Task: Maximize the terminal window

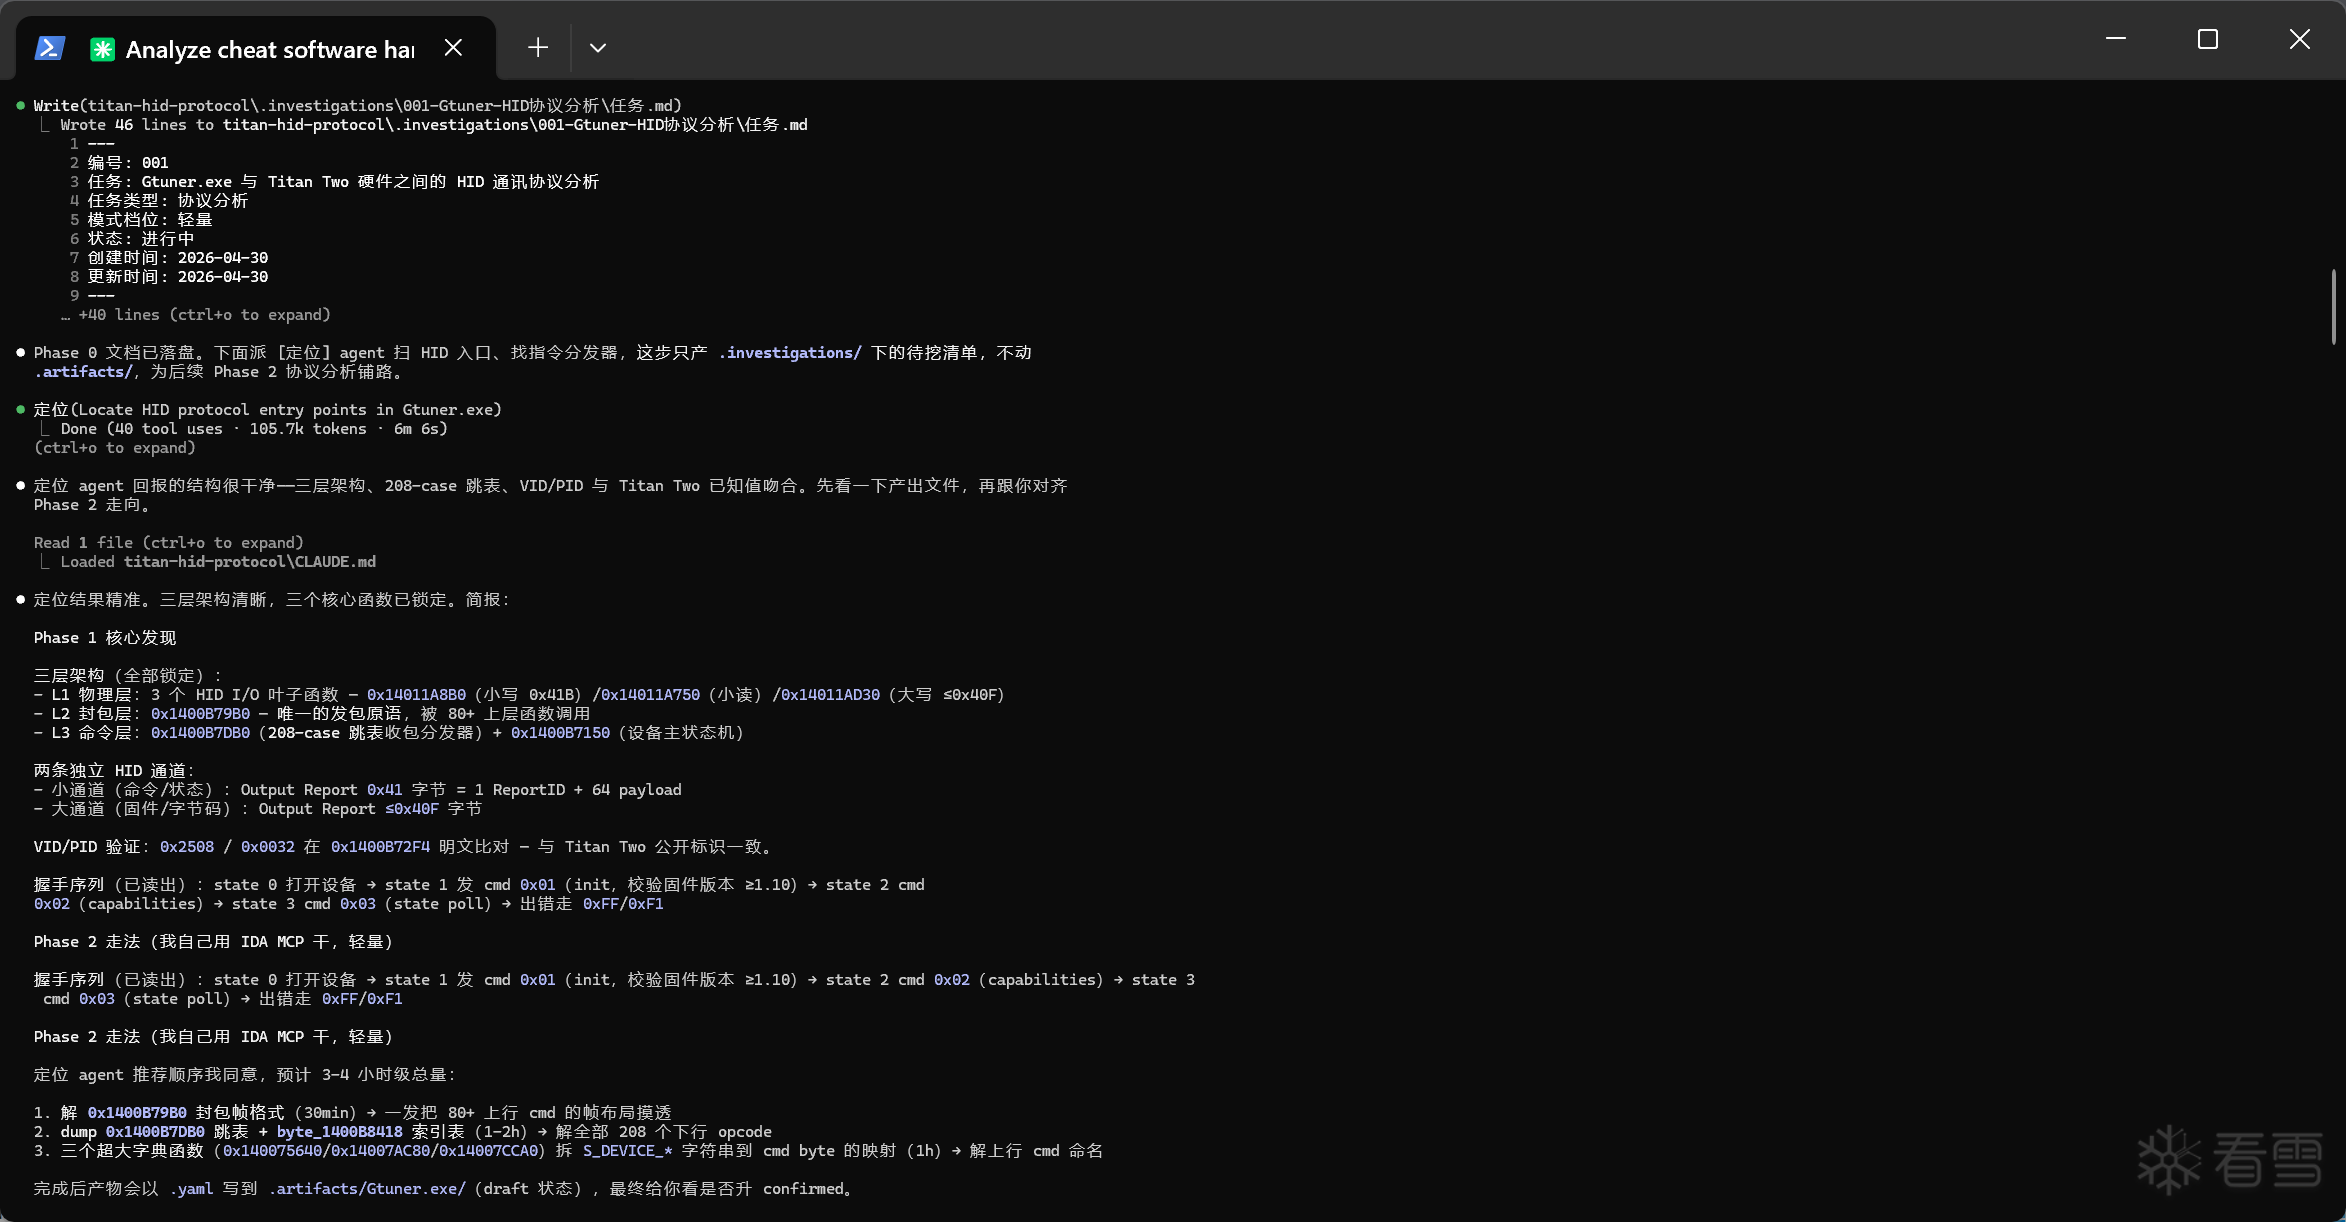Action: pyautogui.click(x=2208, y=39)
